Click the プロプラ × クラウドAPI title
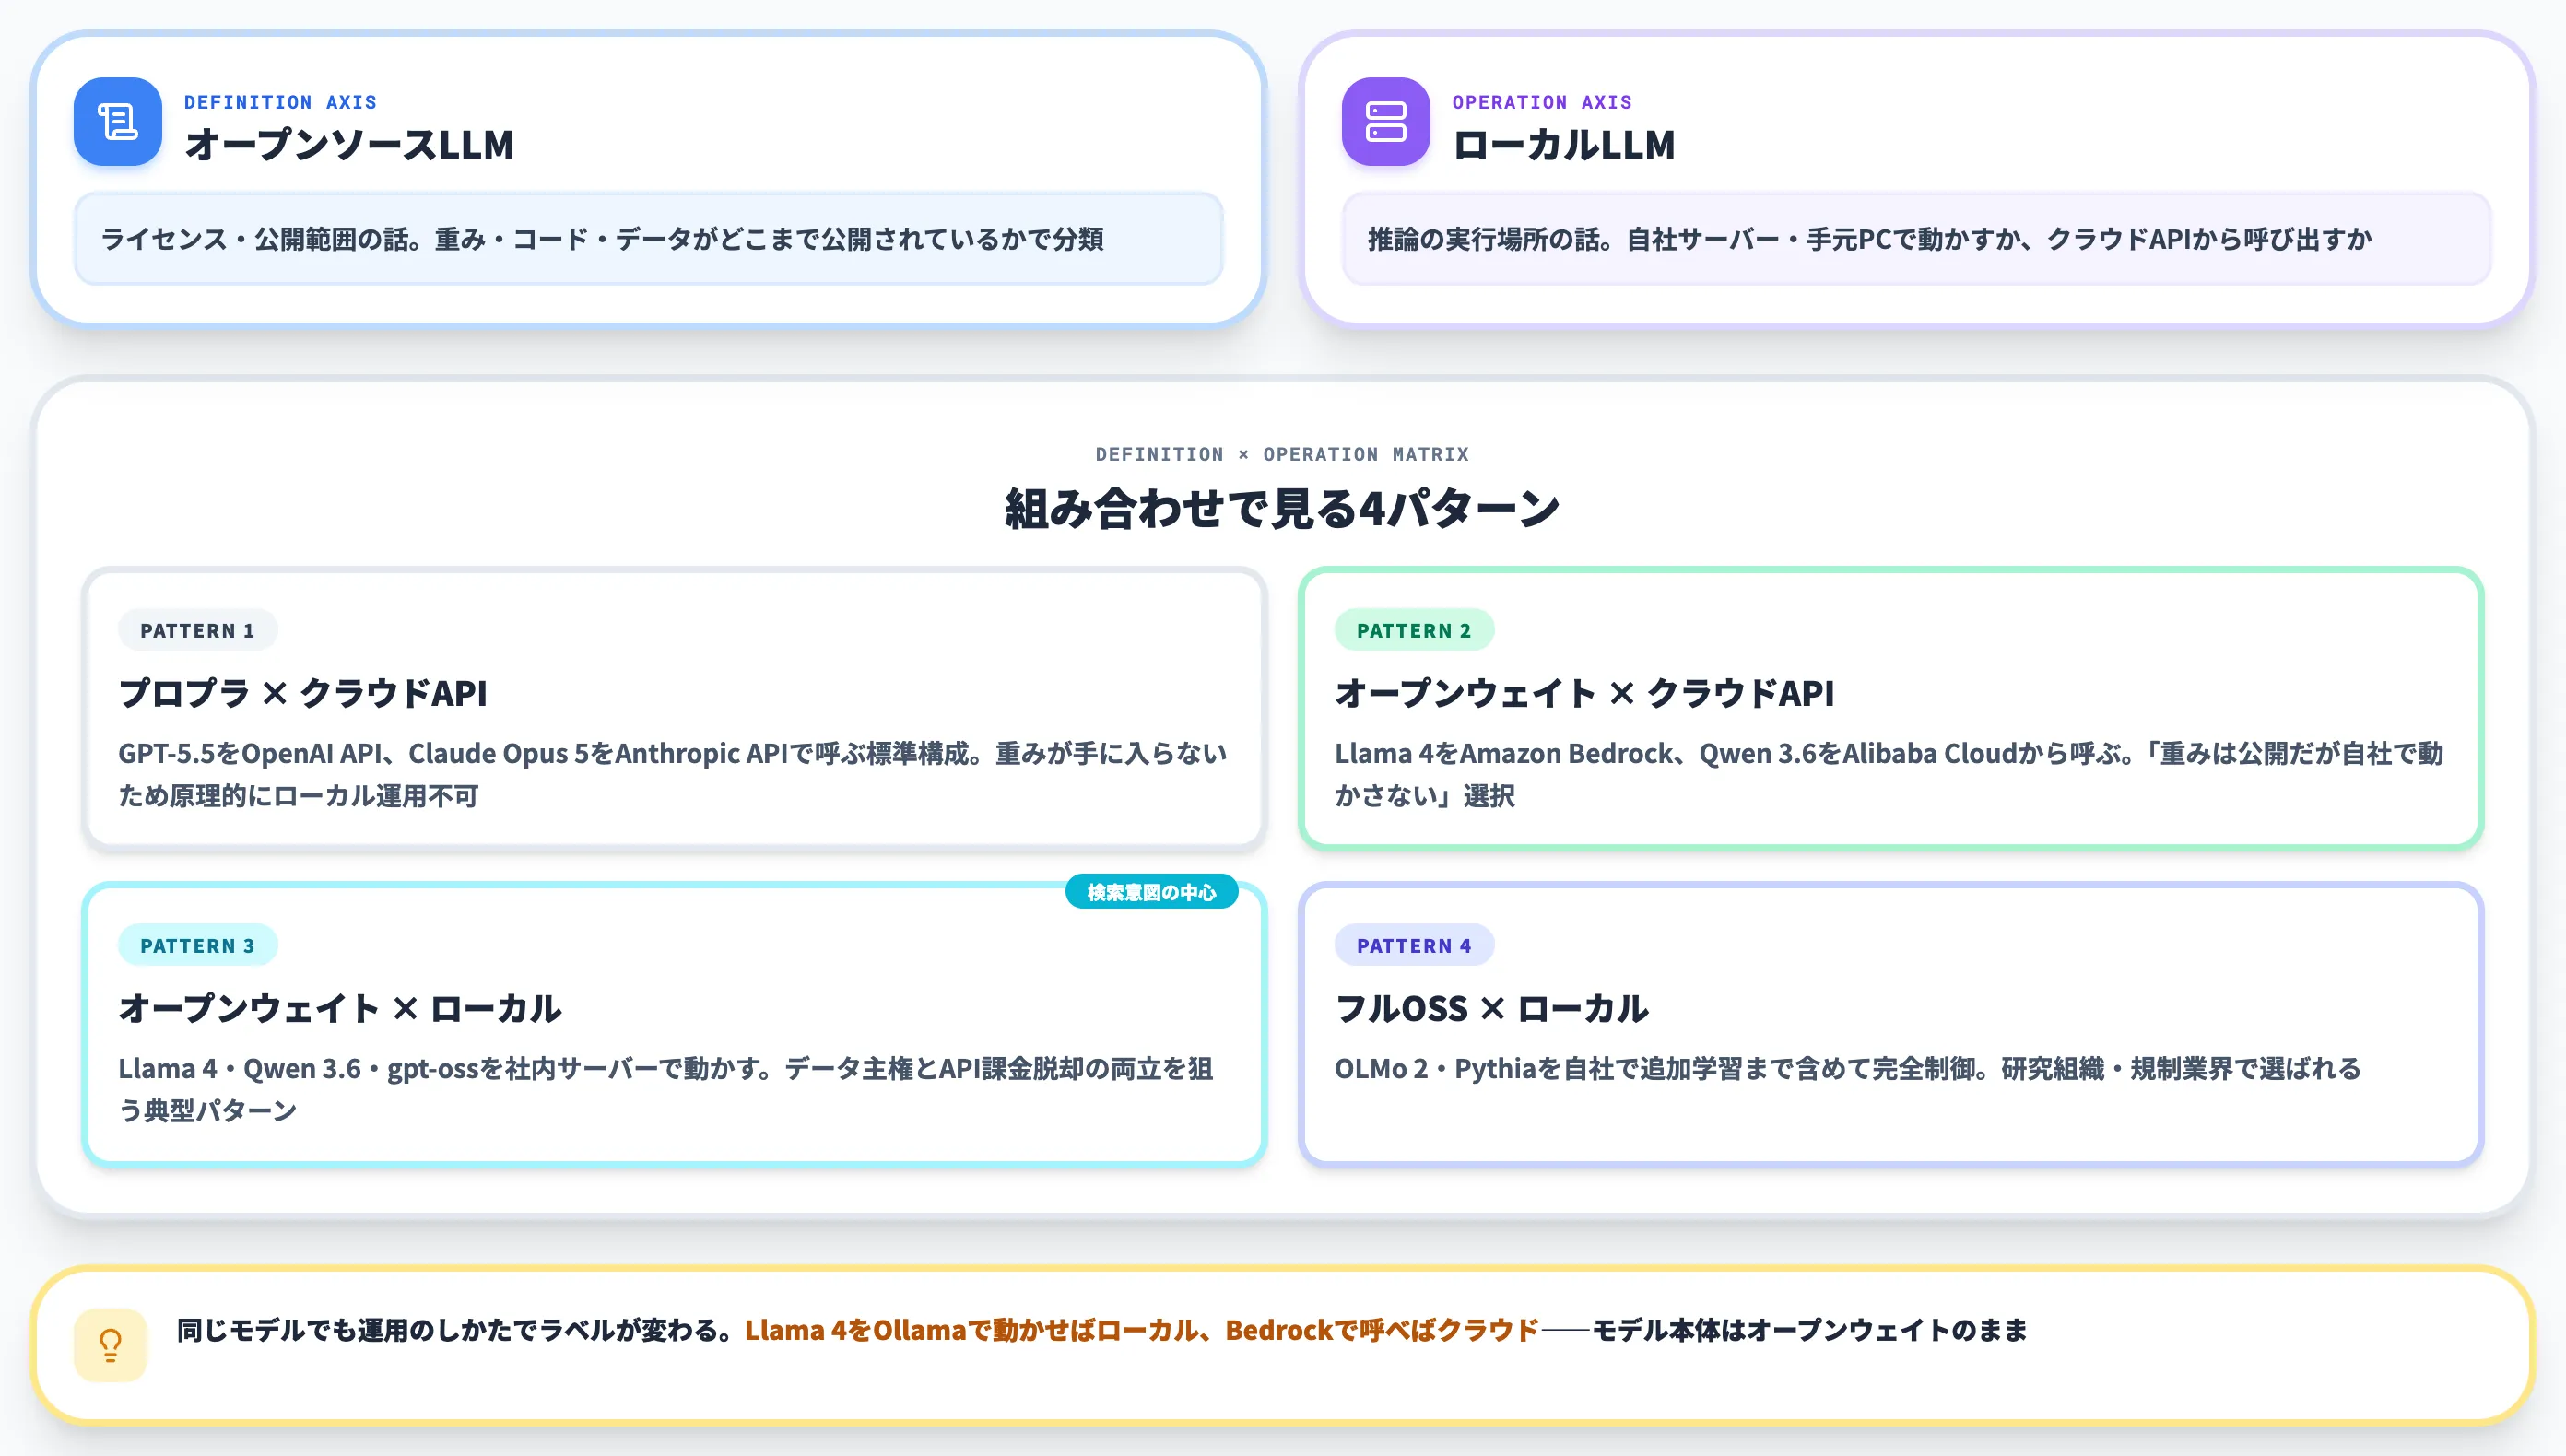The width and height of the screenshot is (2566, 1456). pos(303,693)
